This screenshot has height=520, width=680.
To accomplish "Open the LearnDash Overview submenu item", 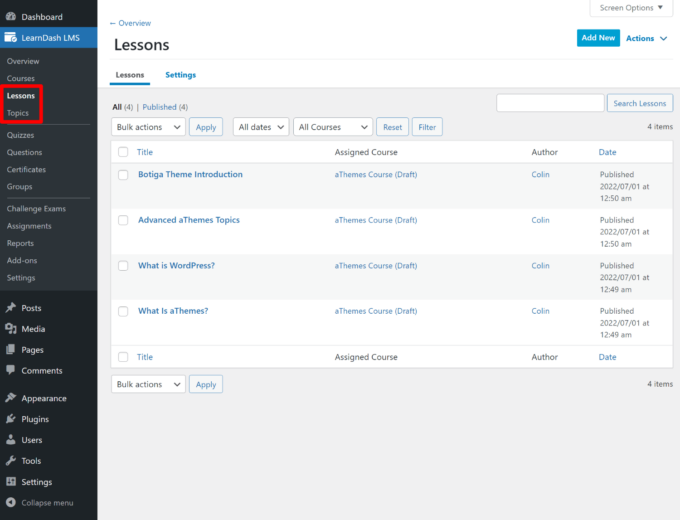I will click(23, 61).
